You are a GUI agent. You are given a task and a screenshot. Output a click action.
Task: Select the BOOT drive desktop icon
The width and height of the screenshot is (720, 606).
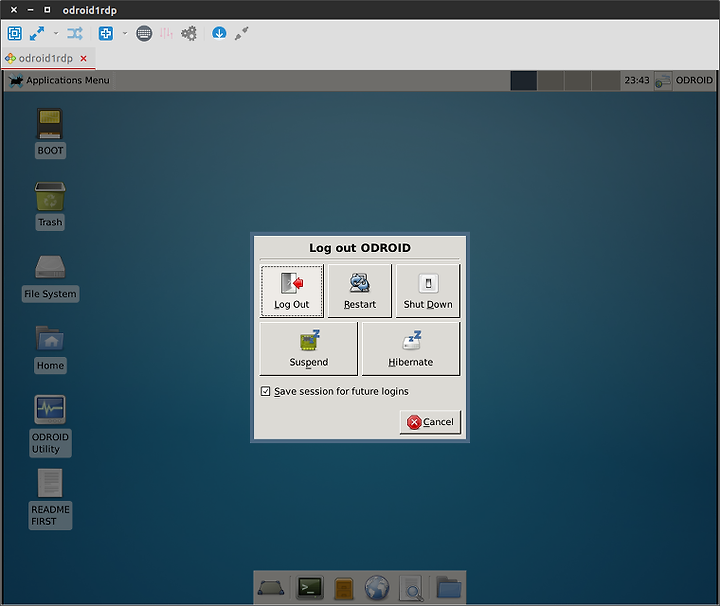[x=50, y=134]
